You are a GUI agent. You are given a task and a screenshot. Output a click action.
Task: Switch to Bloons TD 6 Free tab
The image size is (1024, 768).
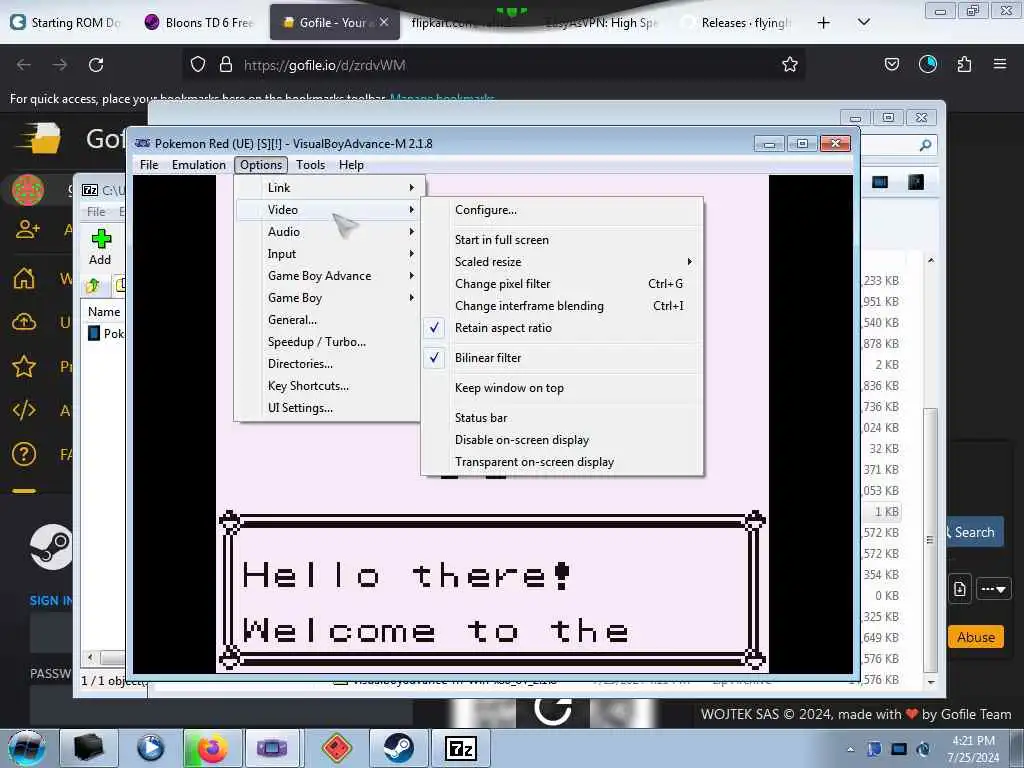tap(199, 23)
